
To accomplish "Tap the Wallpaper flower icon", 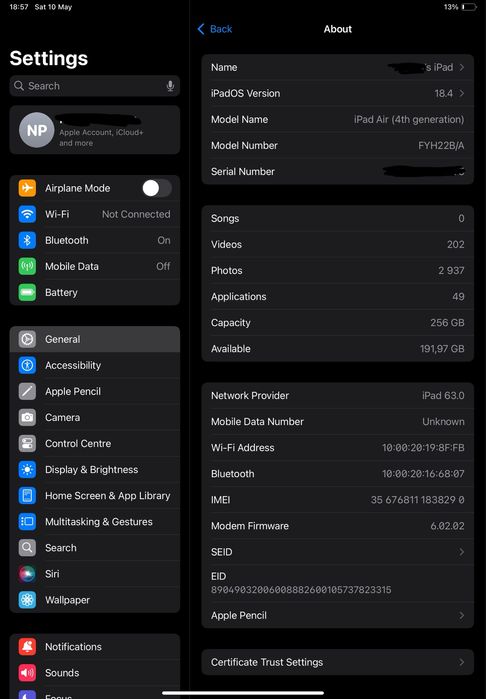I will tap(27, 600).
